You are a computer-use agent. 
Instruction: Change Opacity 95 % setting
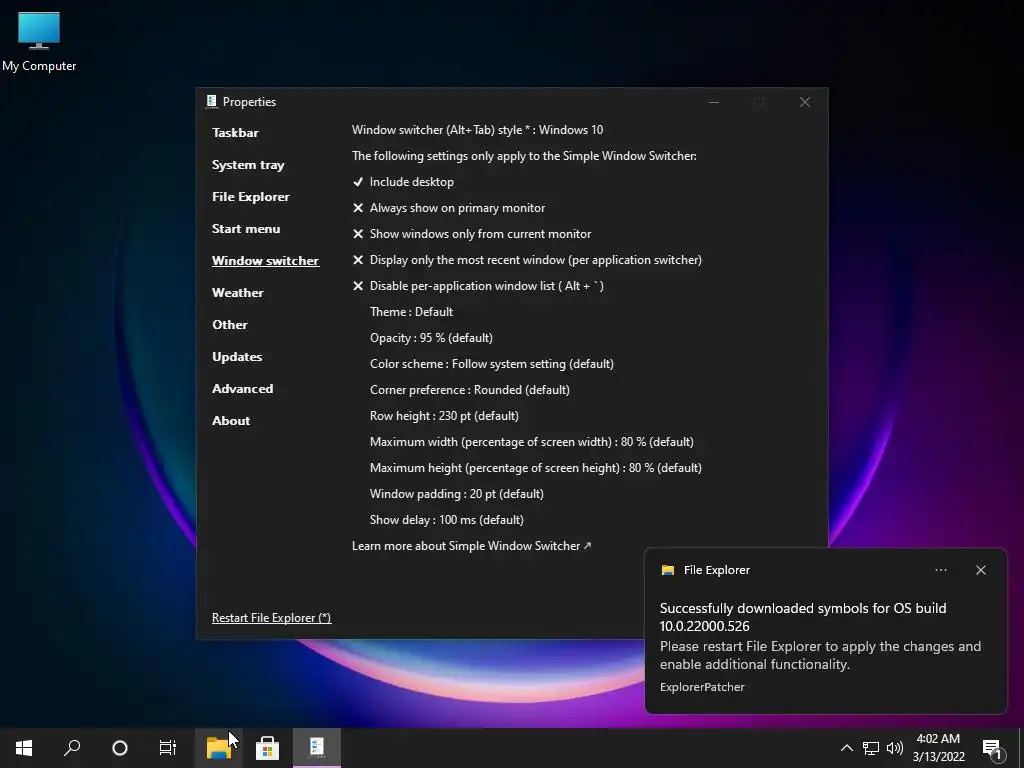(431, 338)
